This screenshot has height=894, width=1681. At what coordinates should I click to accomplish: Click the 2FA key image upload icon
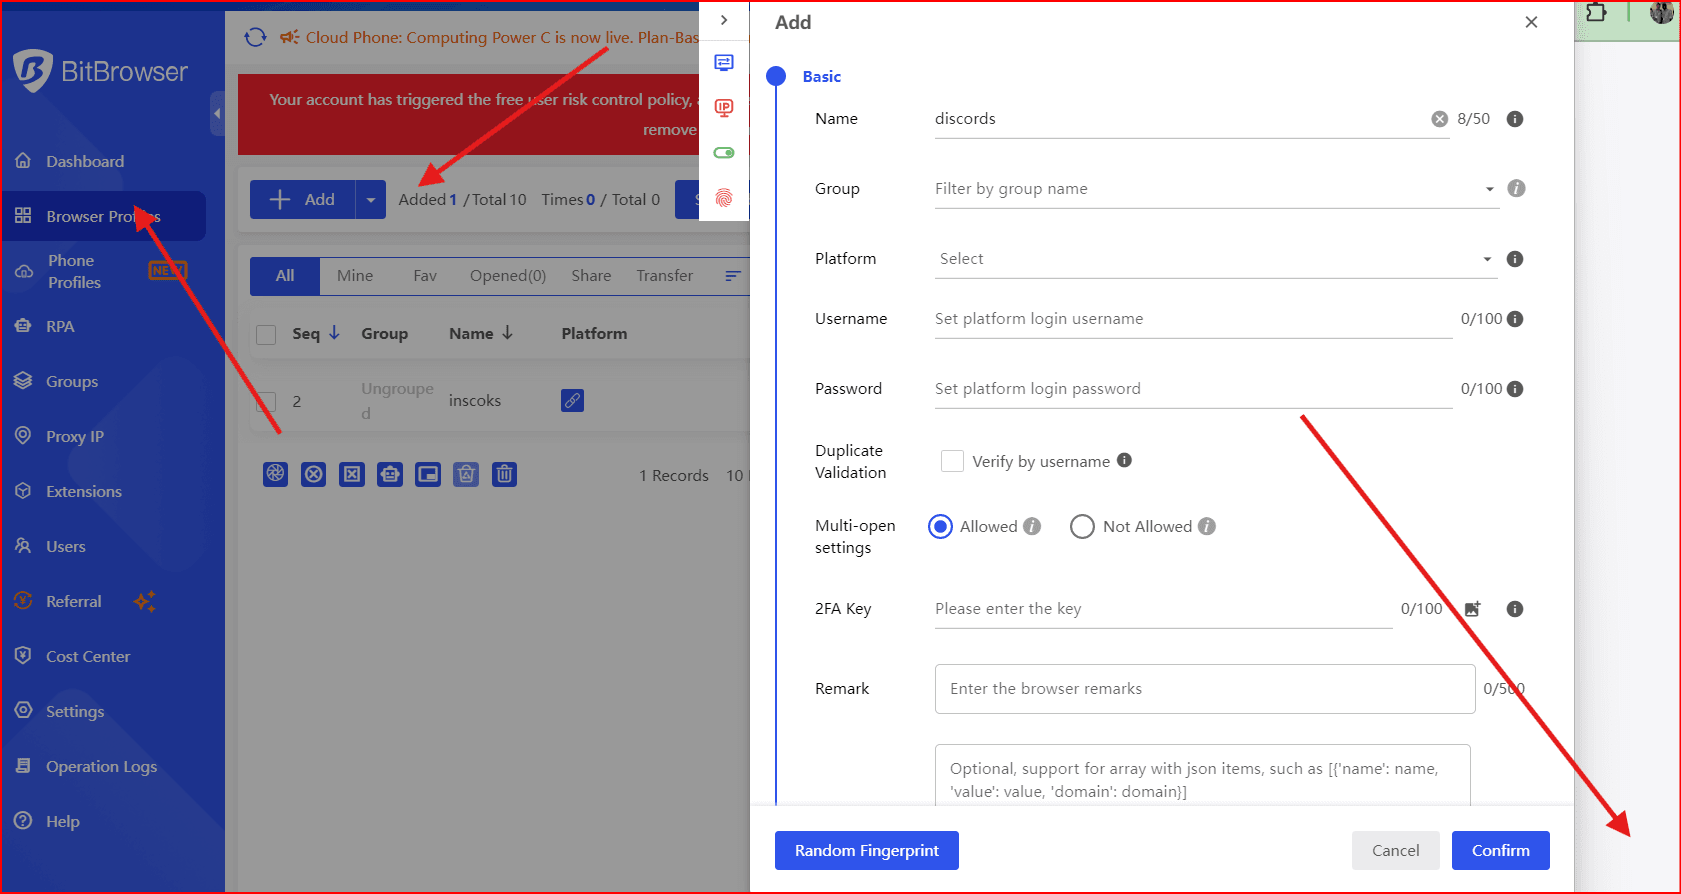(1472, 609)
